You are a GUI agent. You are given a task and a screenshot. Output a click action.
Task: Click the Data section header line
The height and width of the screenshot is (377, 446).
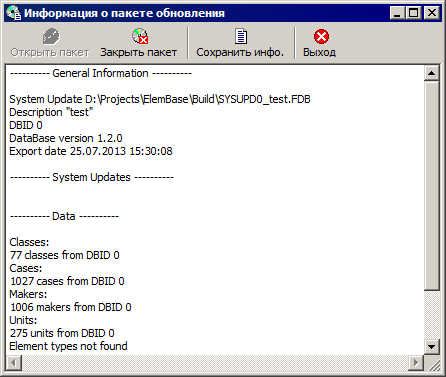(64, 216)
